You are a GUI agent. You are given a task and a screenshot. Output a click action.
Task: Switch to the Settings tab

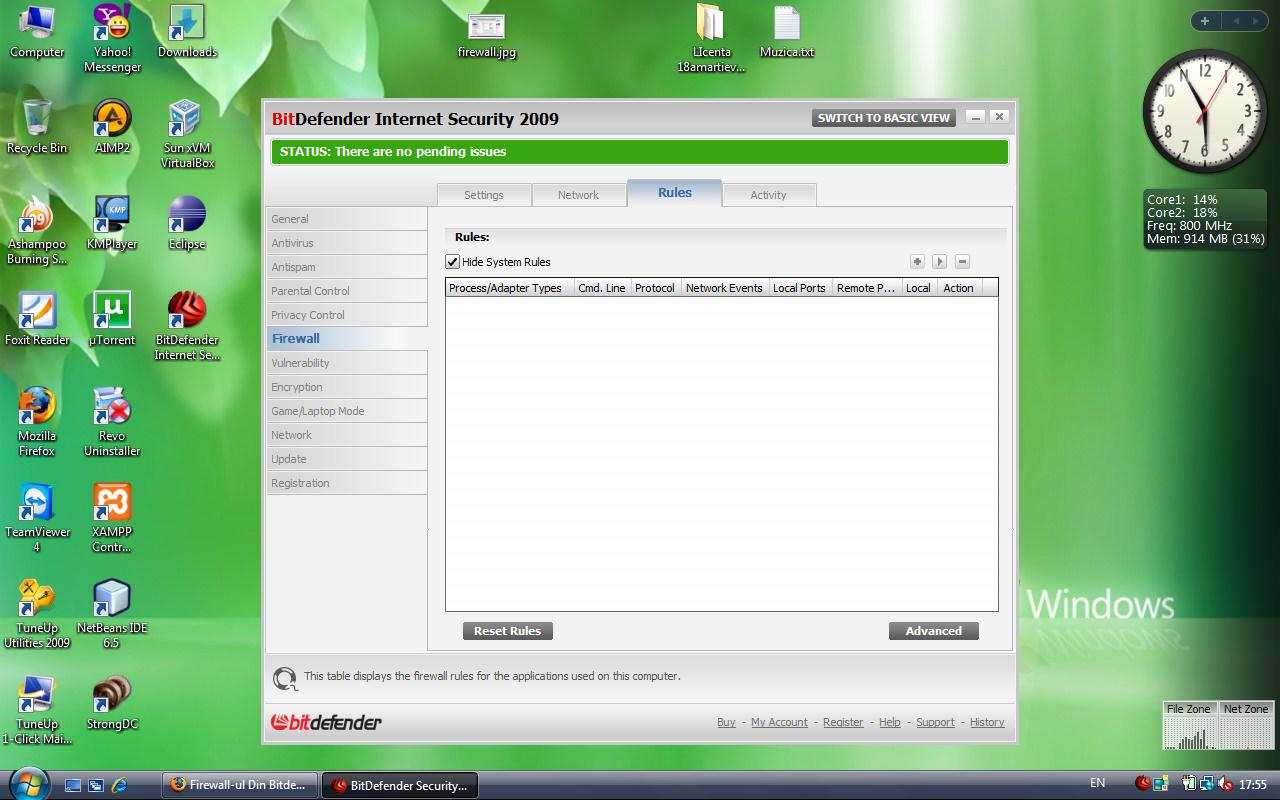(484, 195)
